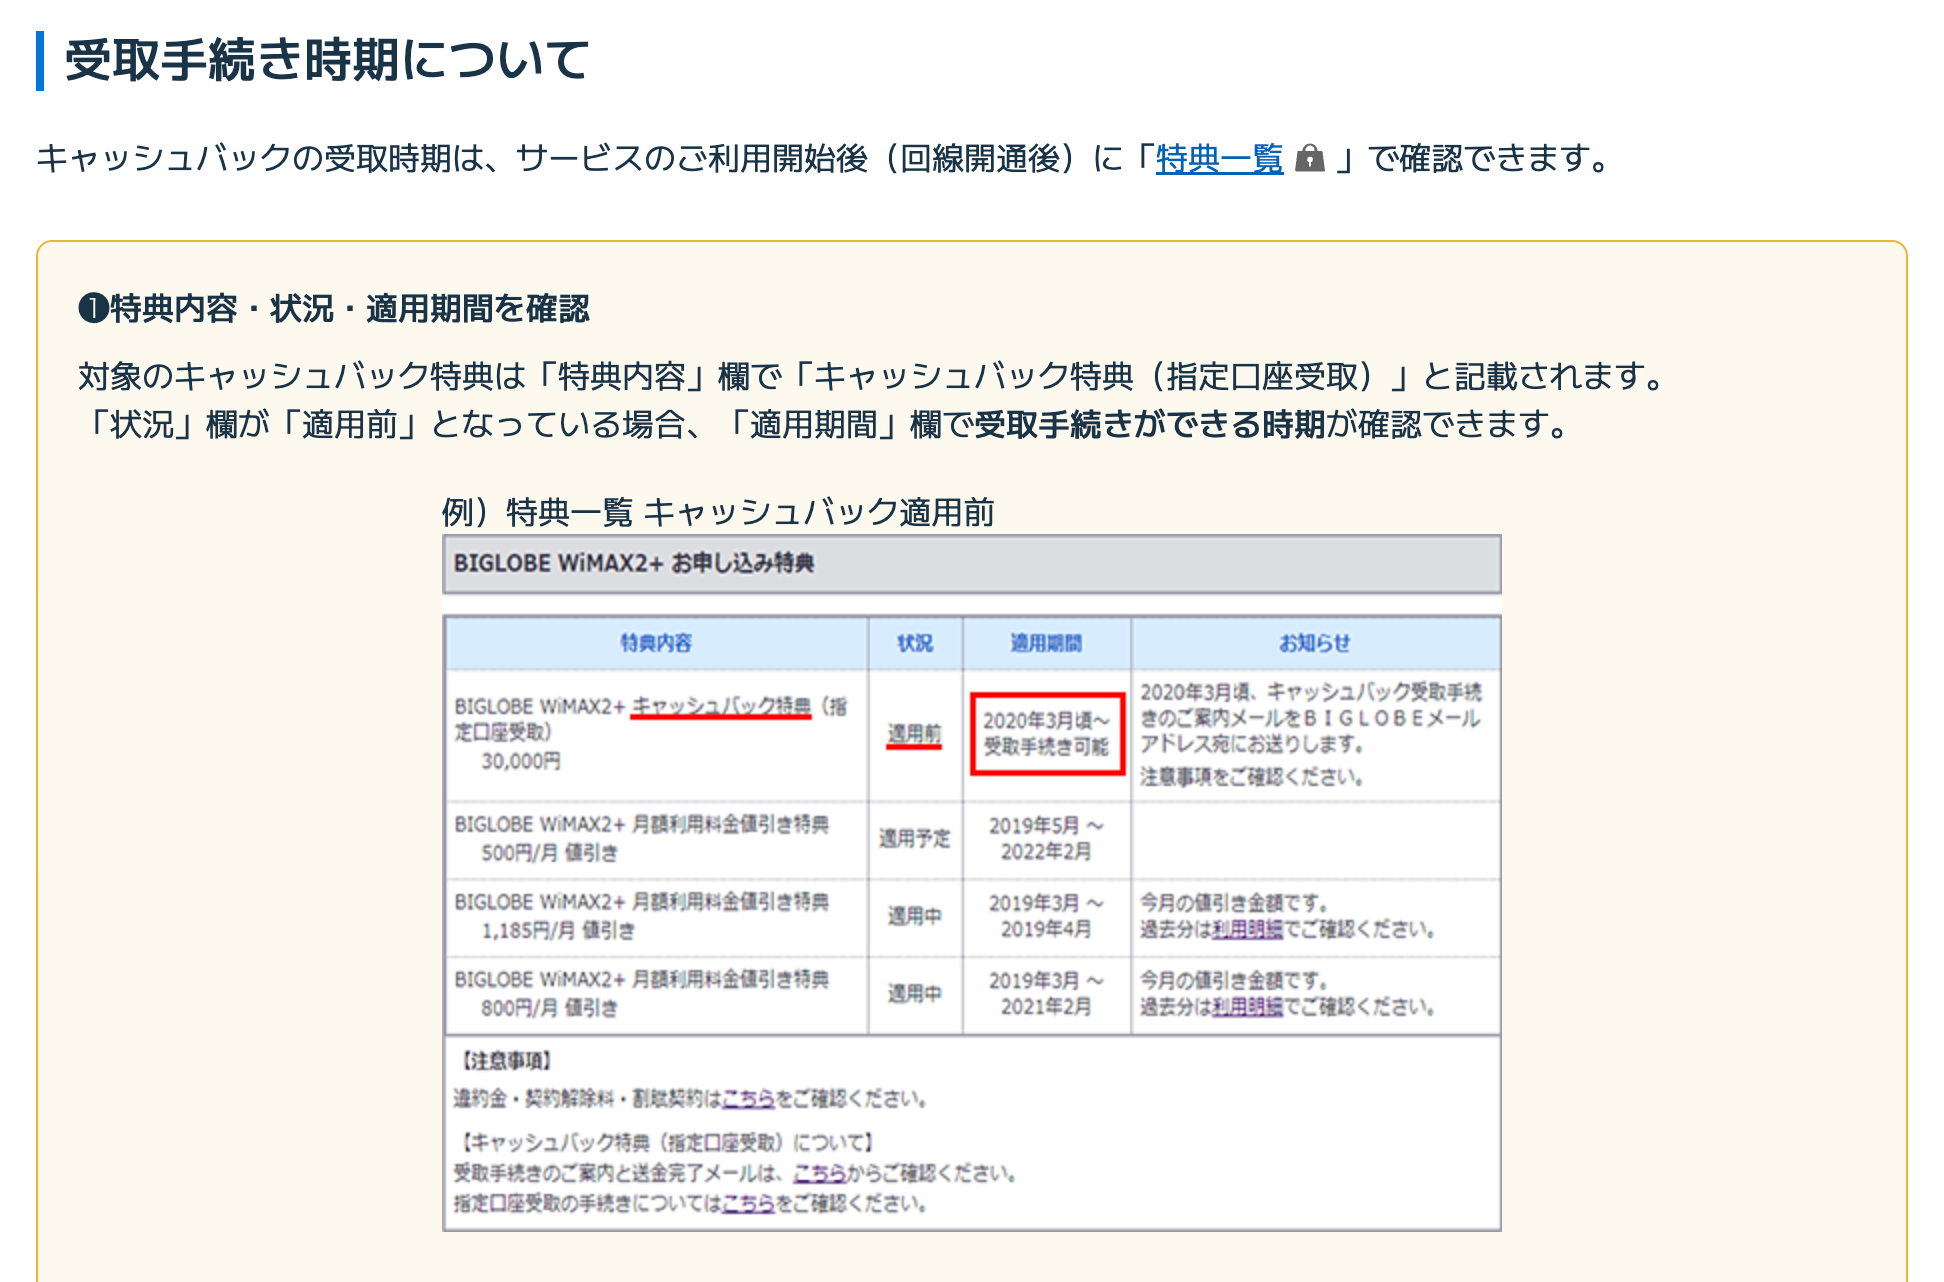The height and width of the screenshot is (1282, 1944).
Task: Click the 30,000円 amount in the table
Action: click(x=521, y=761)
